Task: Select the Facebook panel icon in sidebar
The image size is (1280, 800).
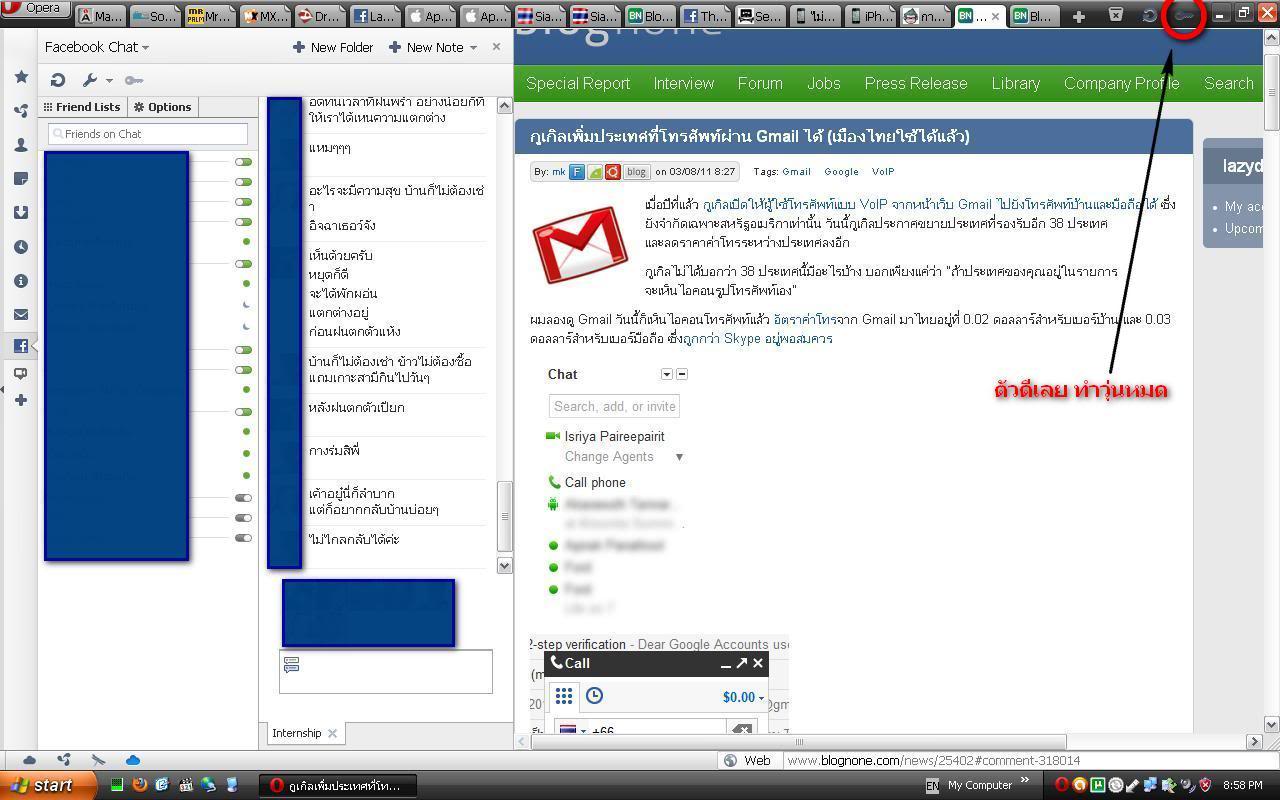Action: click(21, 346)
